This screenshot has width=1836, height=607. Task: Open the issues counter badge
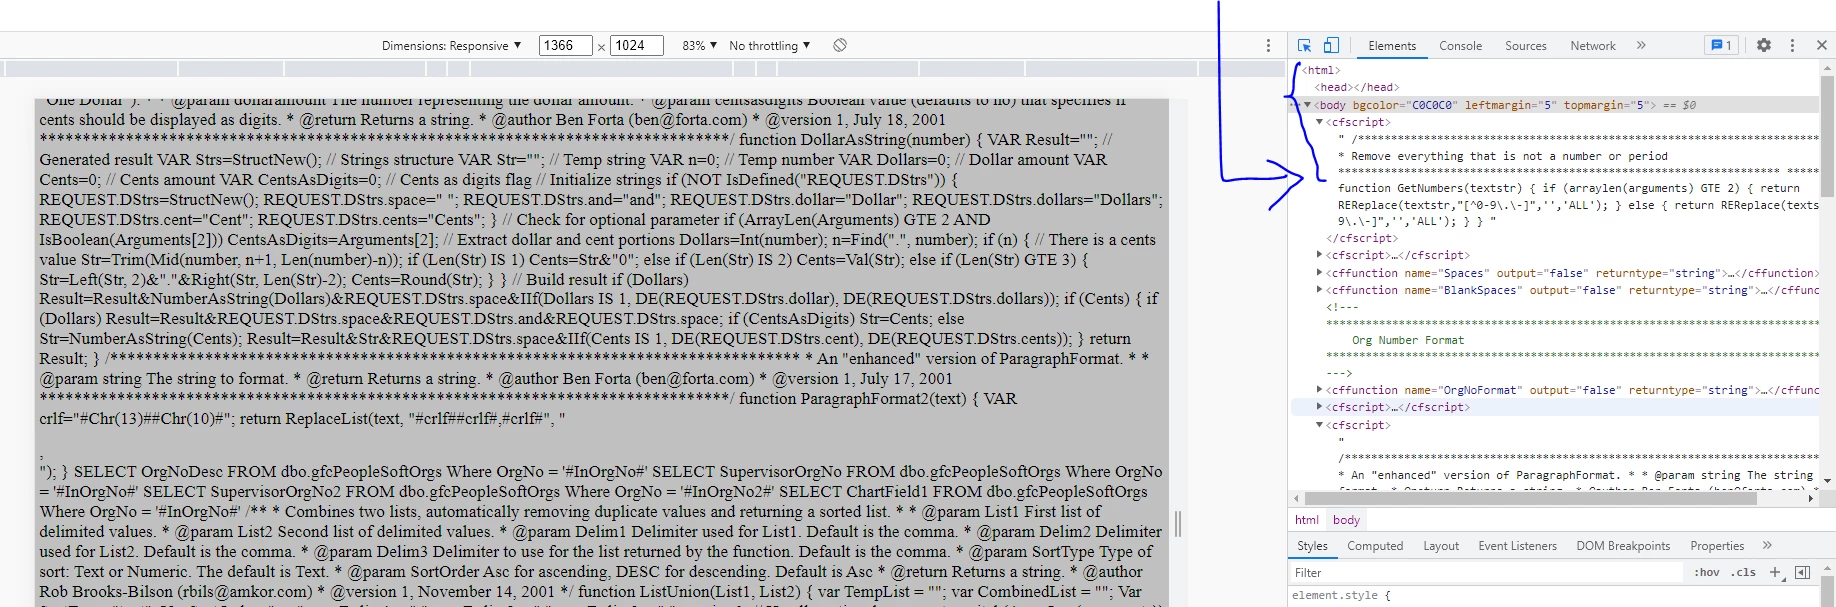[x=1721, y=45]
